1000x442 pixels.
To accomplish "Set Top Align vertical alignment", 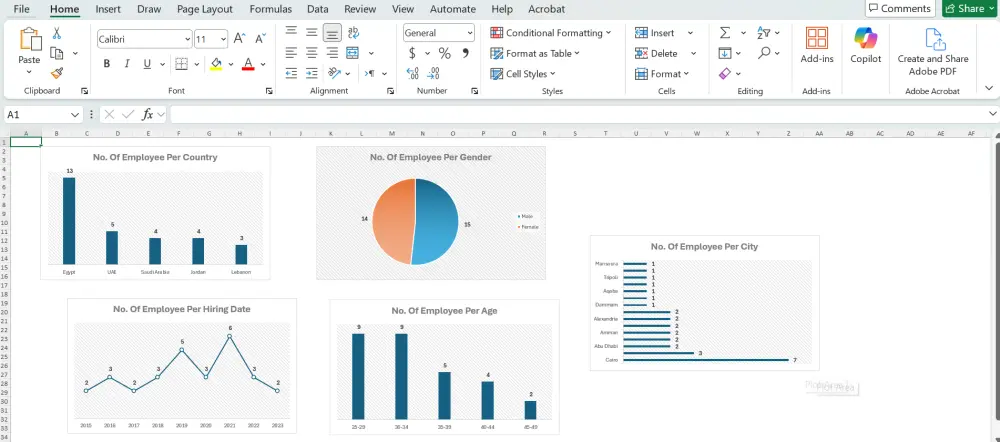I will (x=291, y=32).
